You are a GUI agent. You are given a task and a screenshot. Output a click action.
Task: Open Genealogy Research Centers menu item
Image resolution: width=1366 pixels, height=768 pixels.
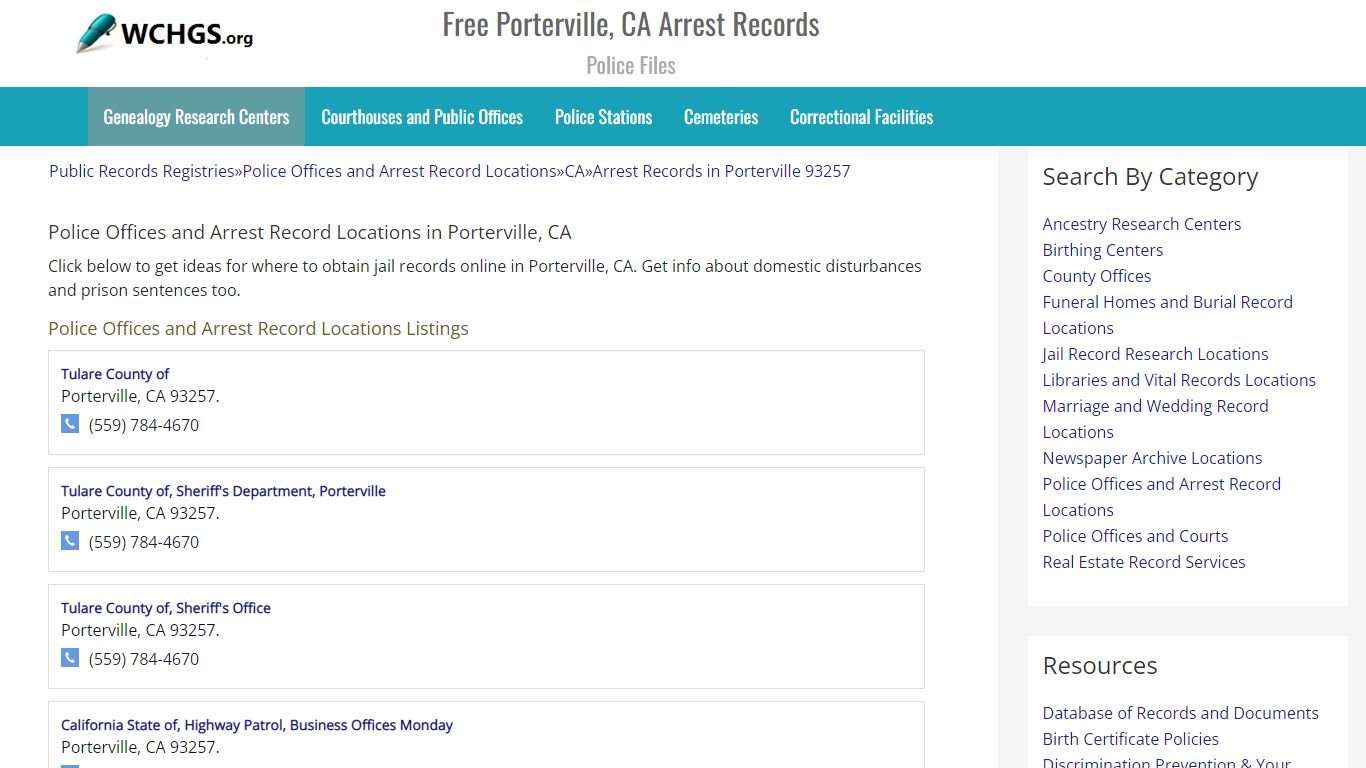click(196, 117)
